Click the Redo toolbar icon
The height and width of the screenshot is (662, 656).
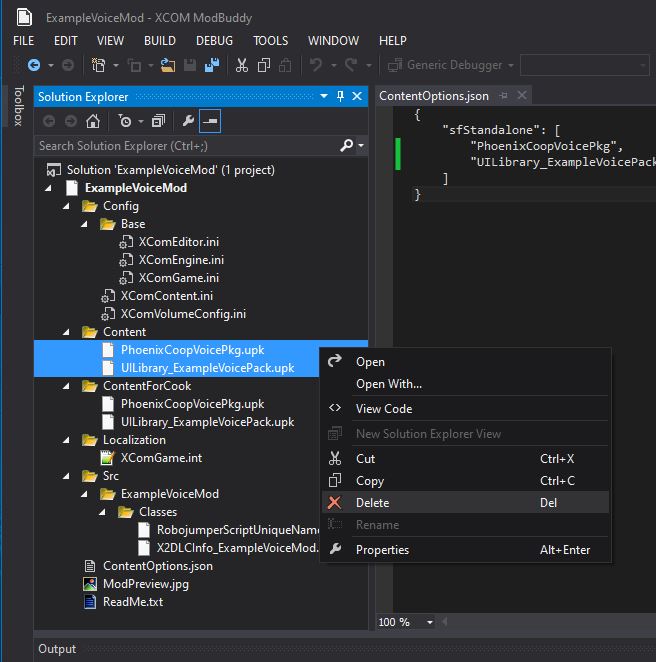351,65
